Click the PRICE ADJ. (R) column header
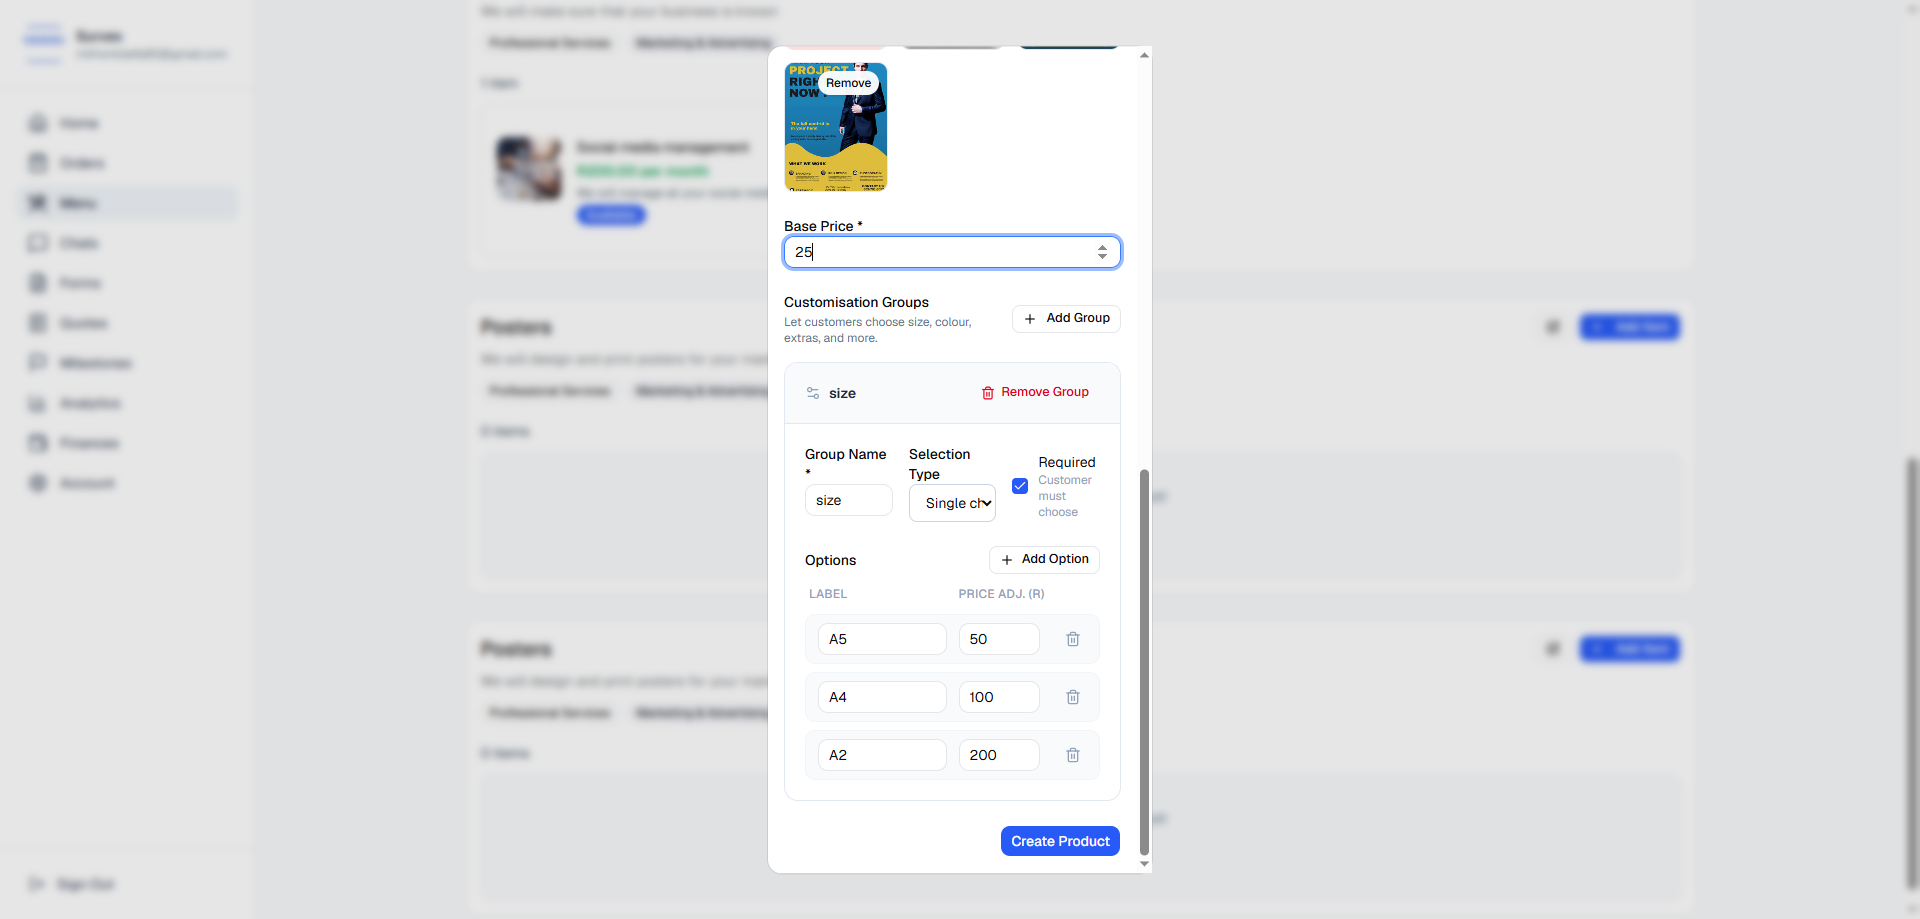This screenshot has width=1920, height=919. coord(1001,594)
